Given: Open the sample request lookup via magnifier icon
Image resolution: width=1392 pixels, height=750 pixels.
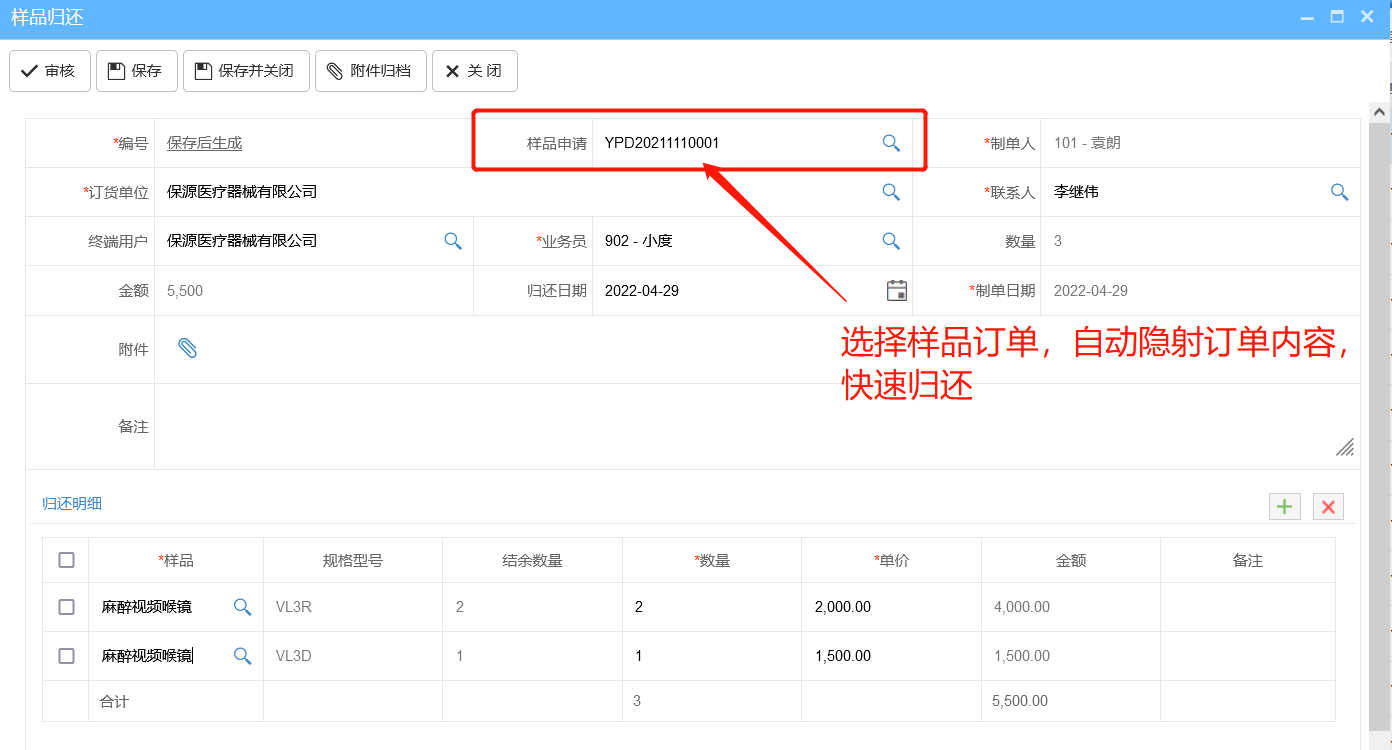Looking at the screenshot, I should coord(890,143).
